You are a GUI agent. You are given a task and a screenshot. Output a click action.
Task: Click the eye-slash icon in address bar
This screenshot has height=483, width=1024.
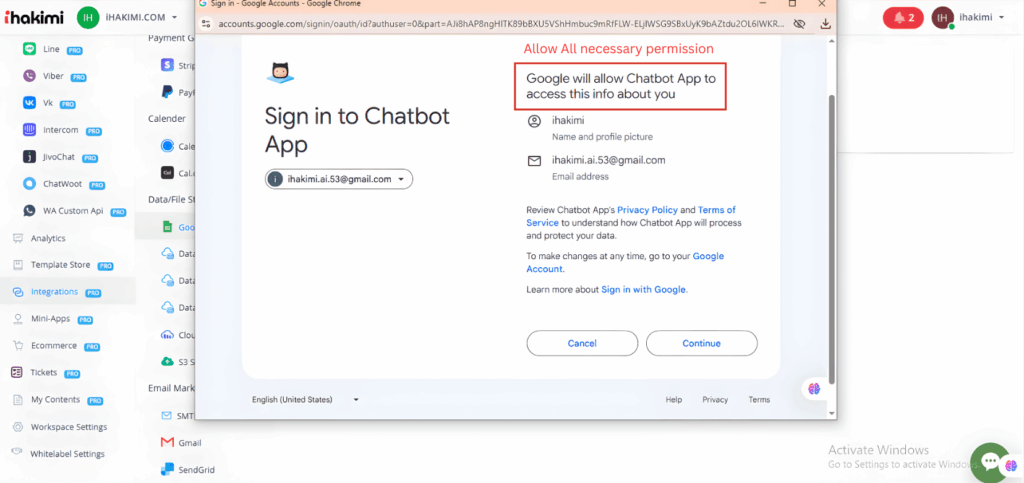[x=798, y=23]
